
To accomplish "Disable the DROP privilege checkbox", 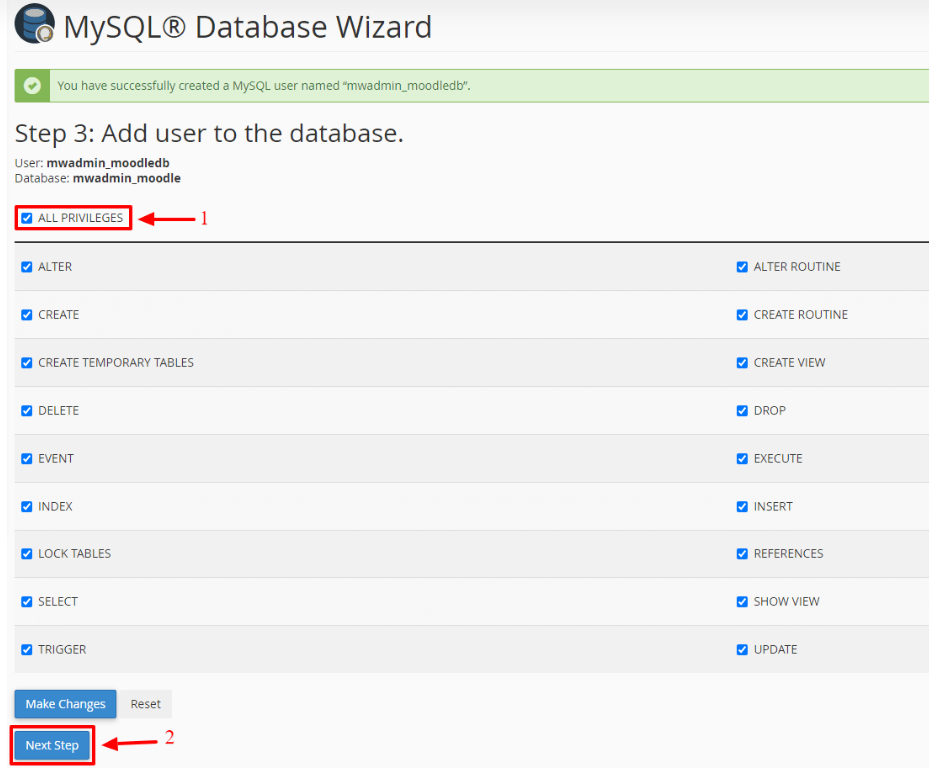I will click(x=742, y=411).
